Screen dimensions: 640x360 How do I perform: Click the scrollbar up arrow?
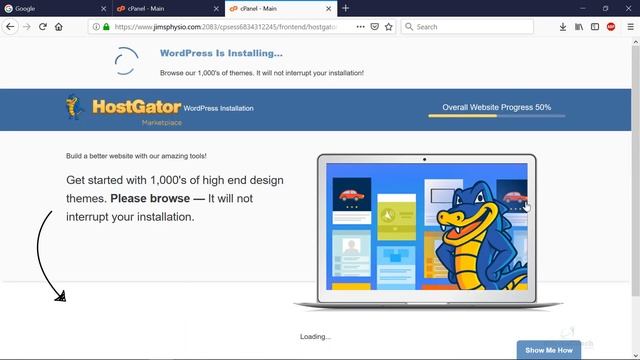[x=636, y=42]
